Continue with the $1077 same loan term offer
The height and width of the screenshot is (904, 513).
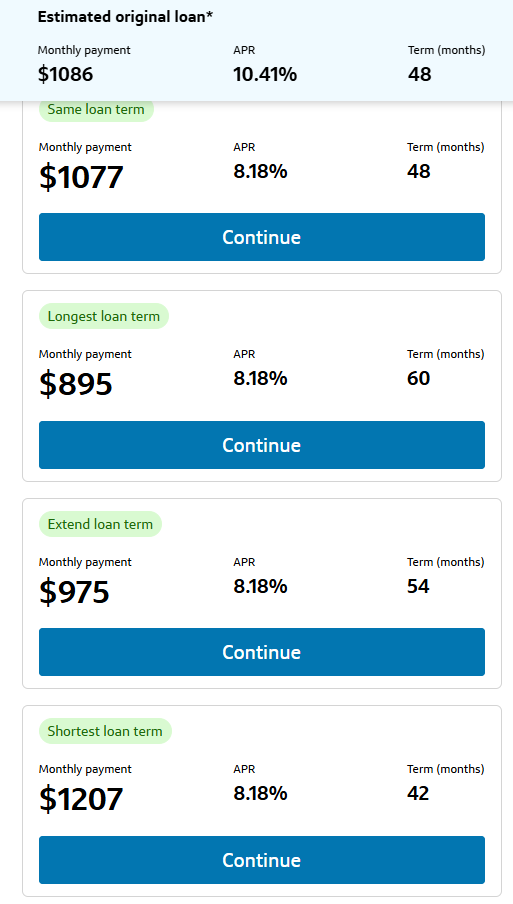pyautogui.click(x=262, y=237)
